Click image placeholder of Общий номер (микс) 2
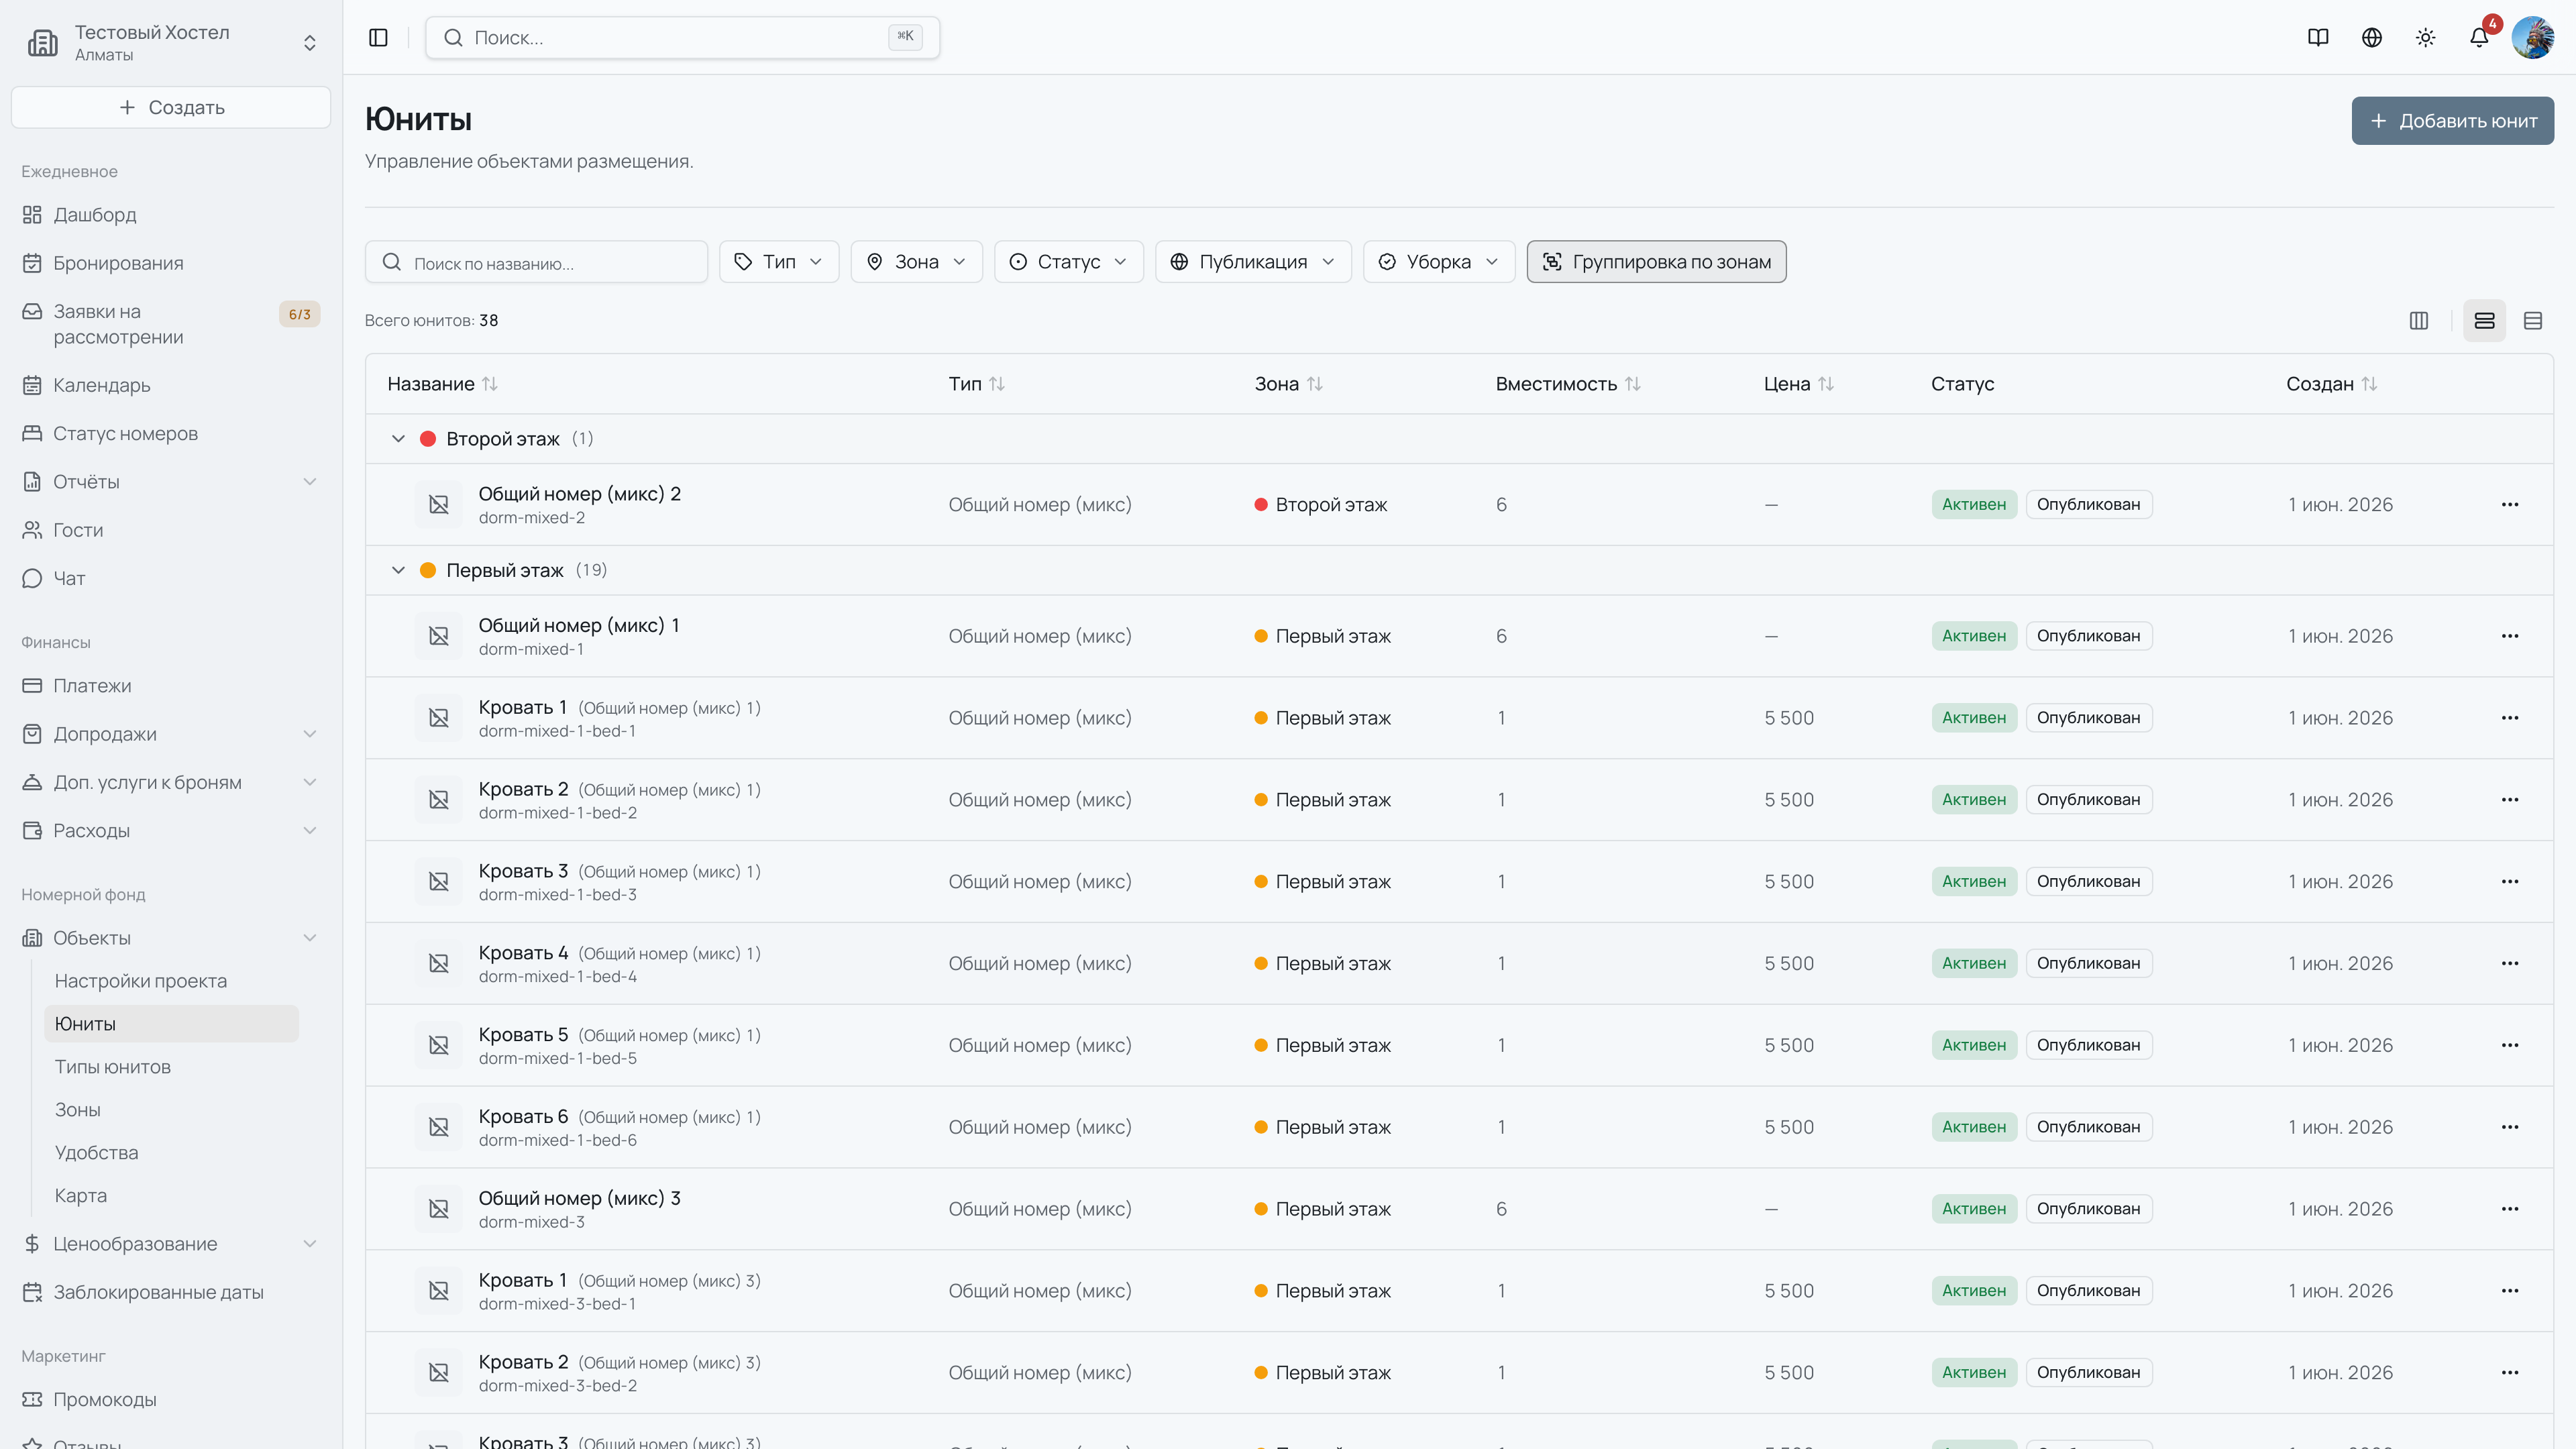Screen dimensions: 2576x1449 coord(439,504)
